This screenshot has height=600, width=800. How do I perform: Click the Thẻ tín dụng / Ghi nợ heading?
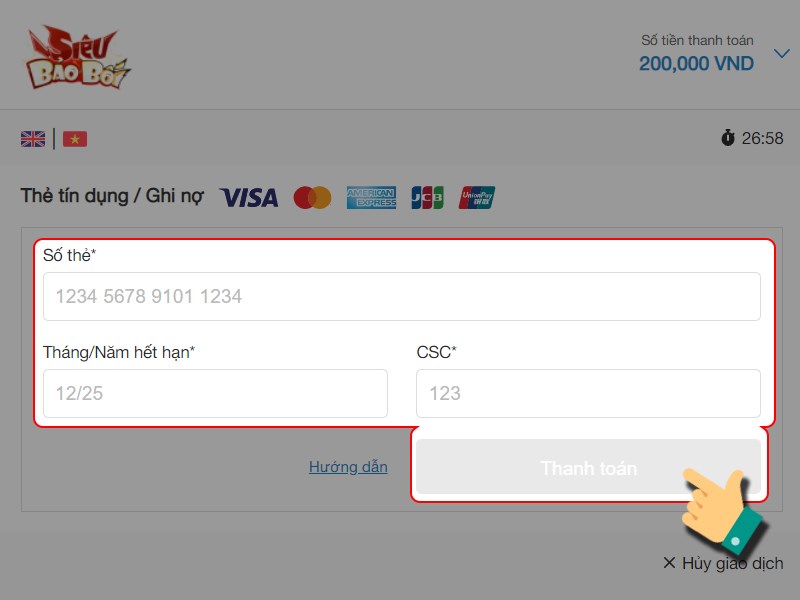(x=112, y=196)
